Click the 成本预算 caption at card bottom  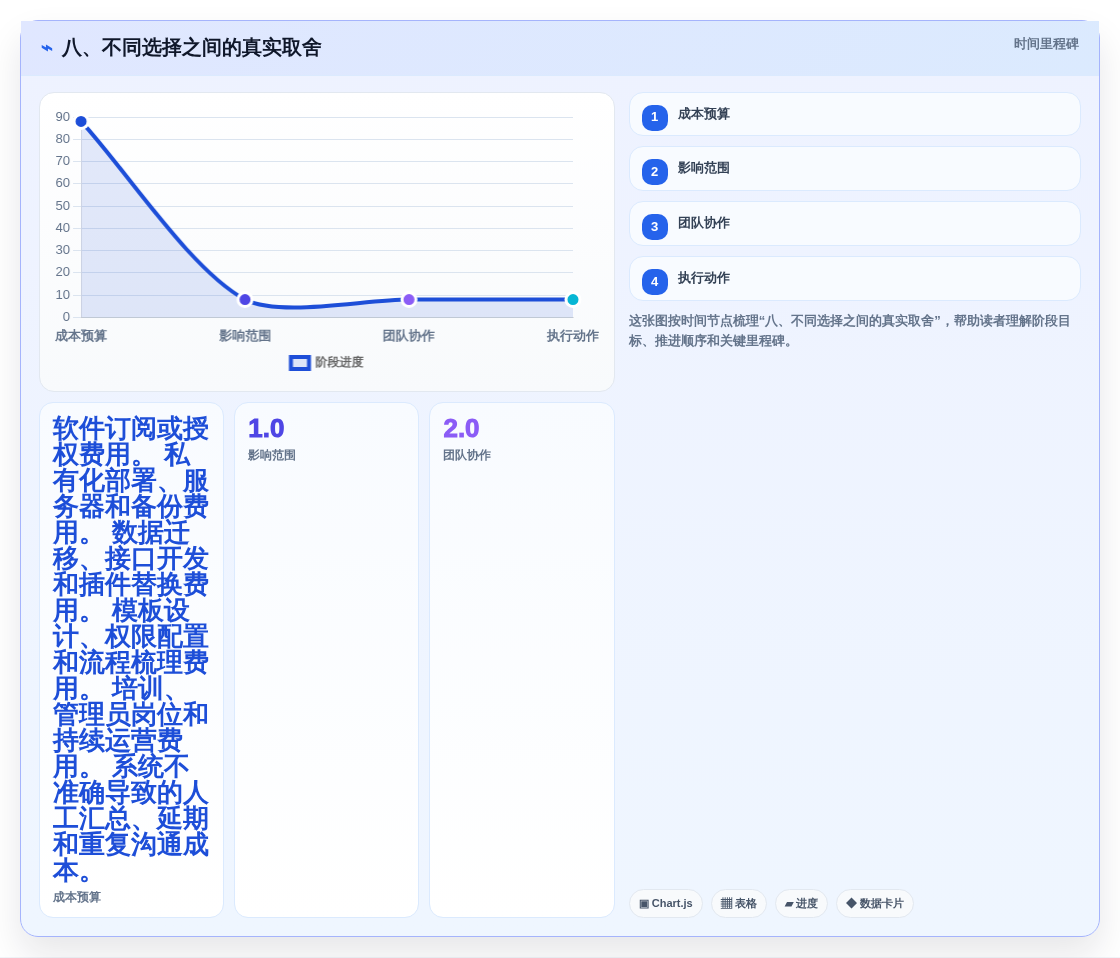[76, 897]
